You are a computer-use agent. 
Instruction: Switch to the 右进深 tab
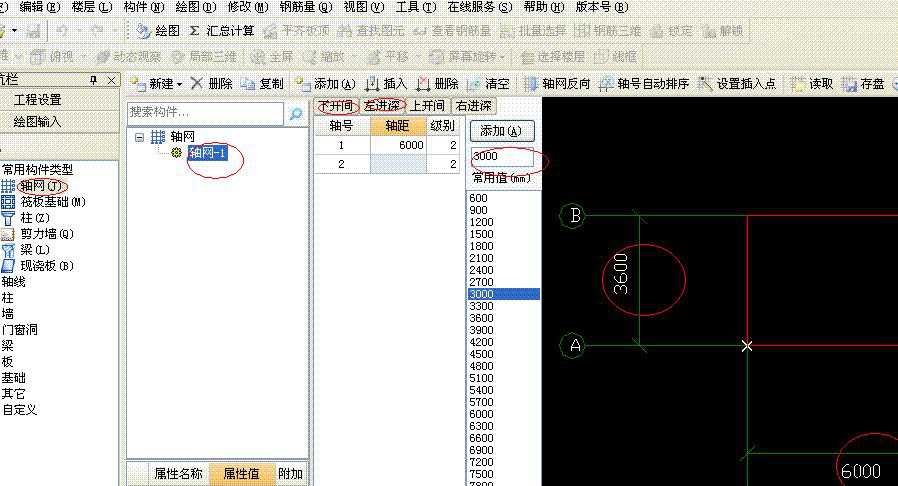tap(474, 106)
